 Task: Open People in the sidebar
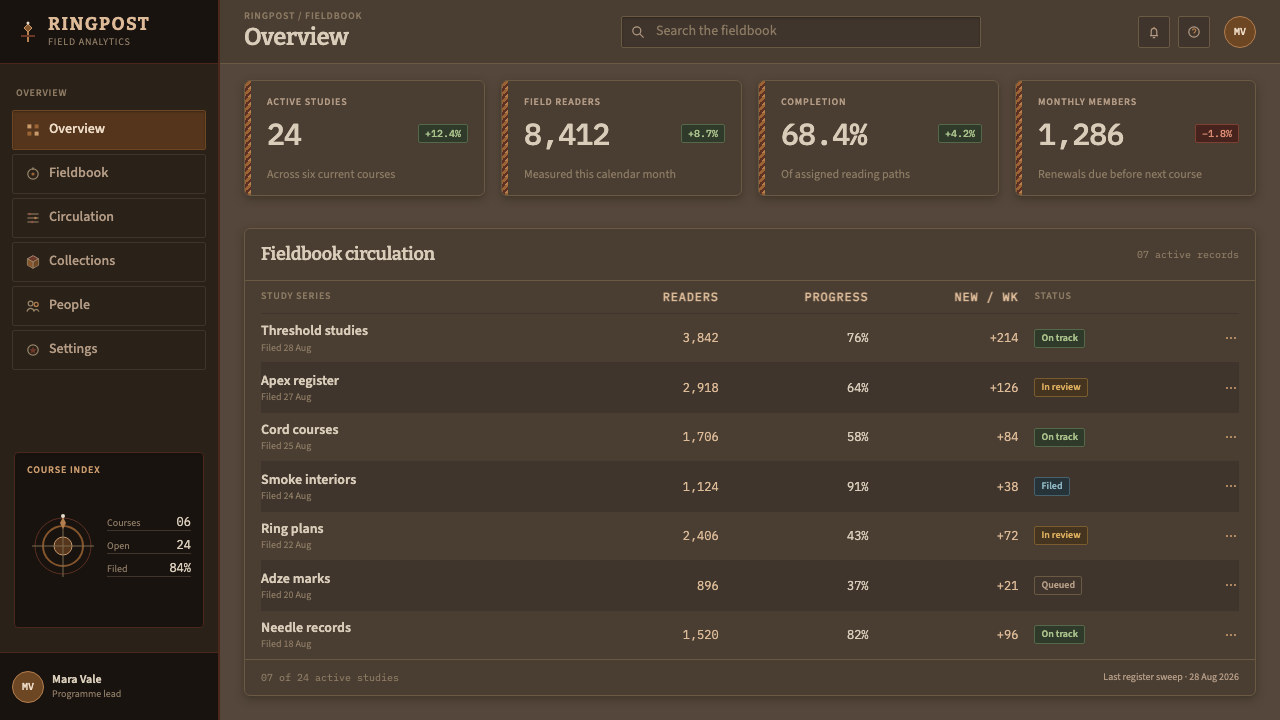[109, 306]
